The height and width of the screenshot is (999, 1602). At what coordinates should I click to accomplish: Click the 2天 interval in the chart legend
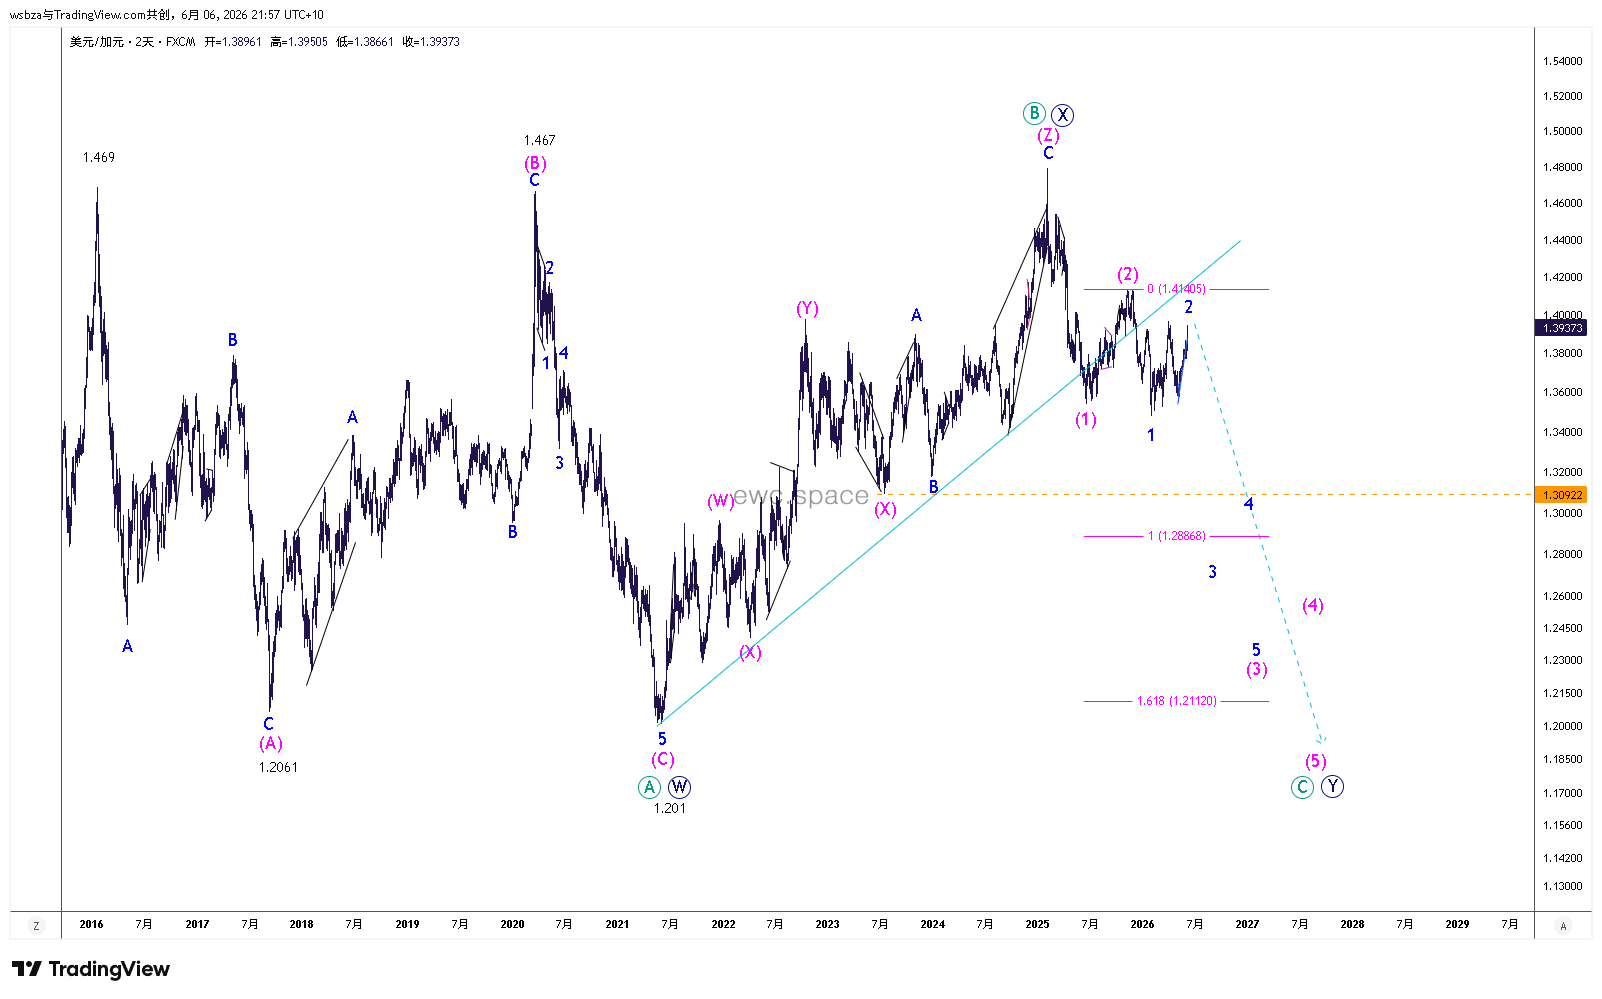point(146,42)
